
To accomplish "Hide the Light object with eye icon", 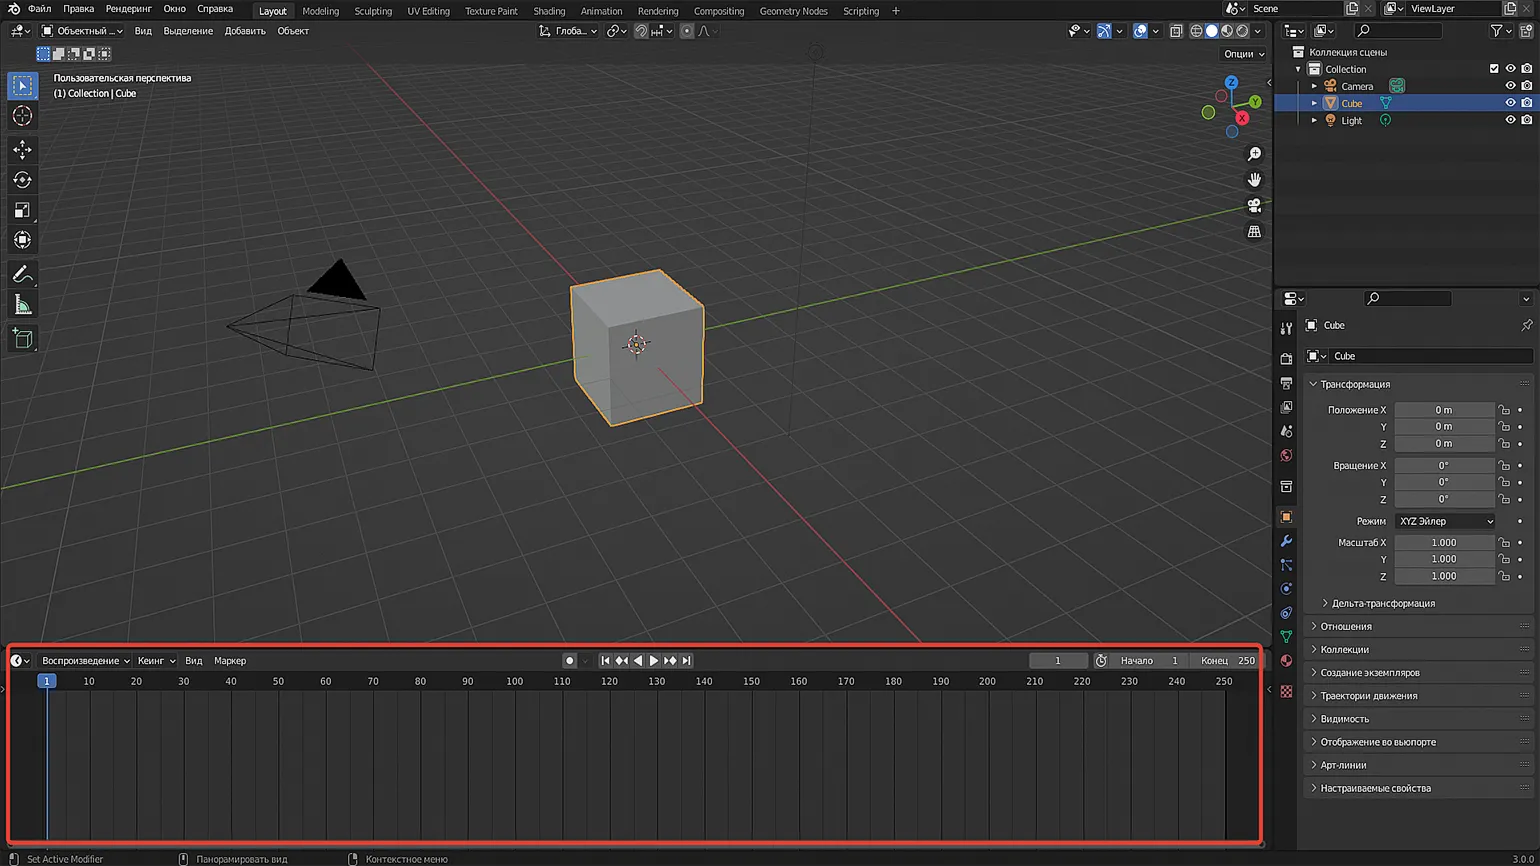I will 1510,120.
